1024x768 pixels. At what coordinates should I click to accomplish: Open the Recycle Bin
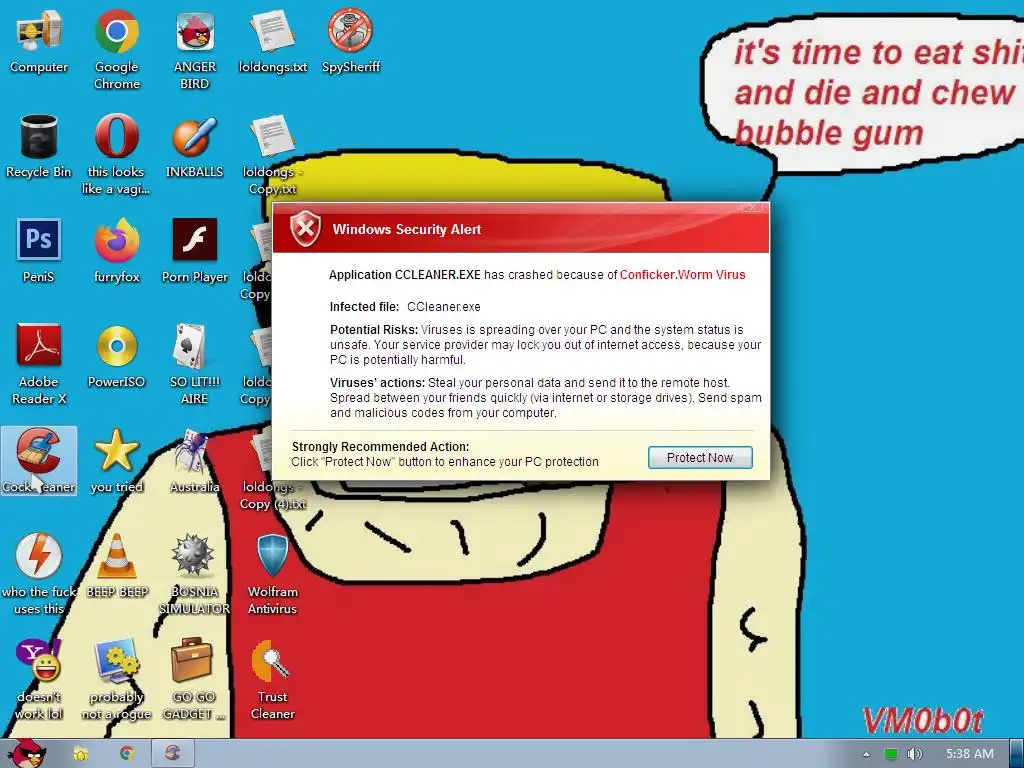point(39,146)
